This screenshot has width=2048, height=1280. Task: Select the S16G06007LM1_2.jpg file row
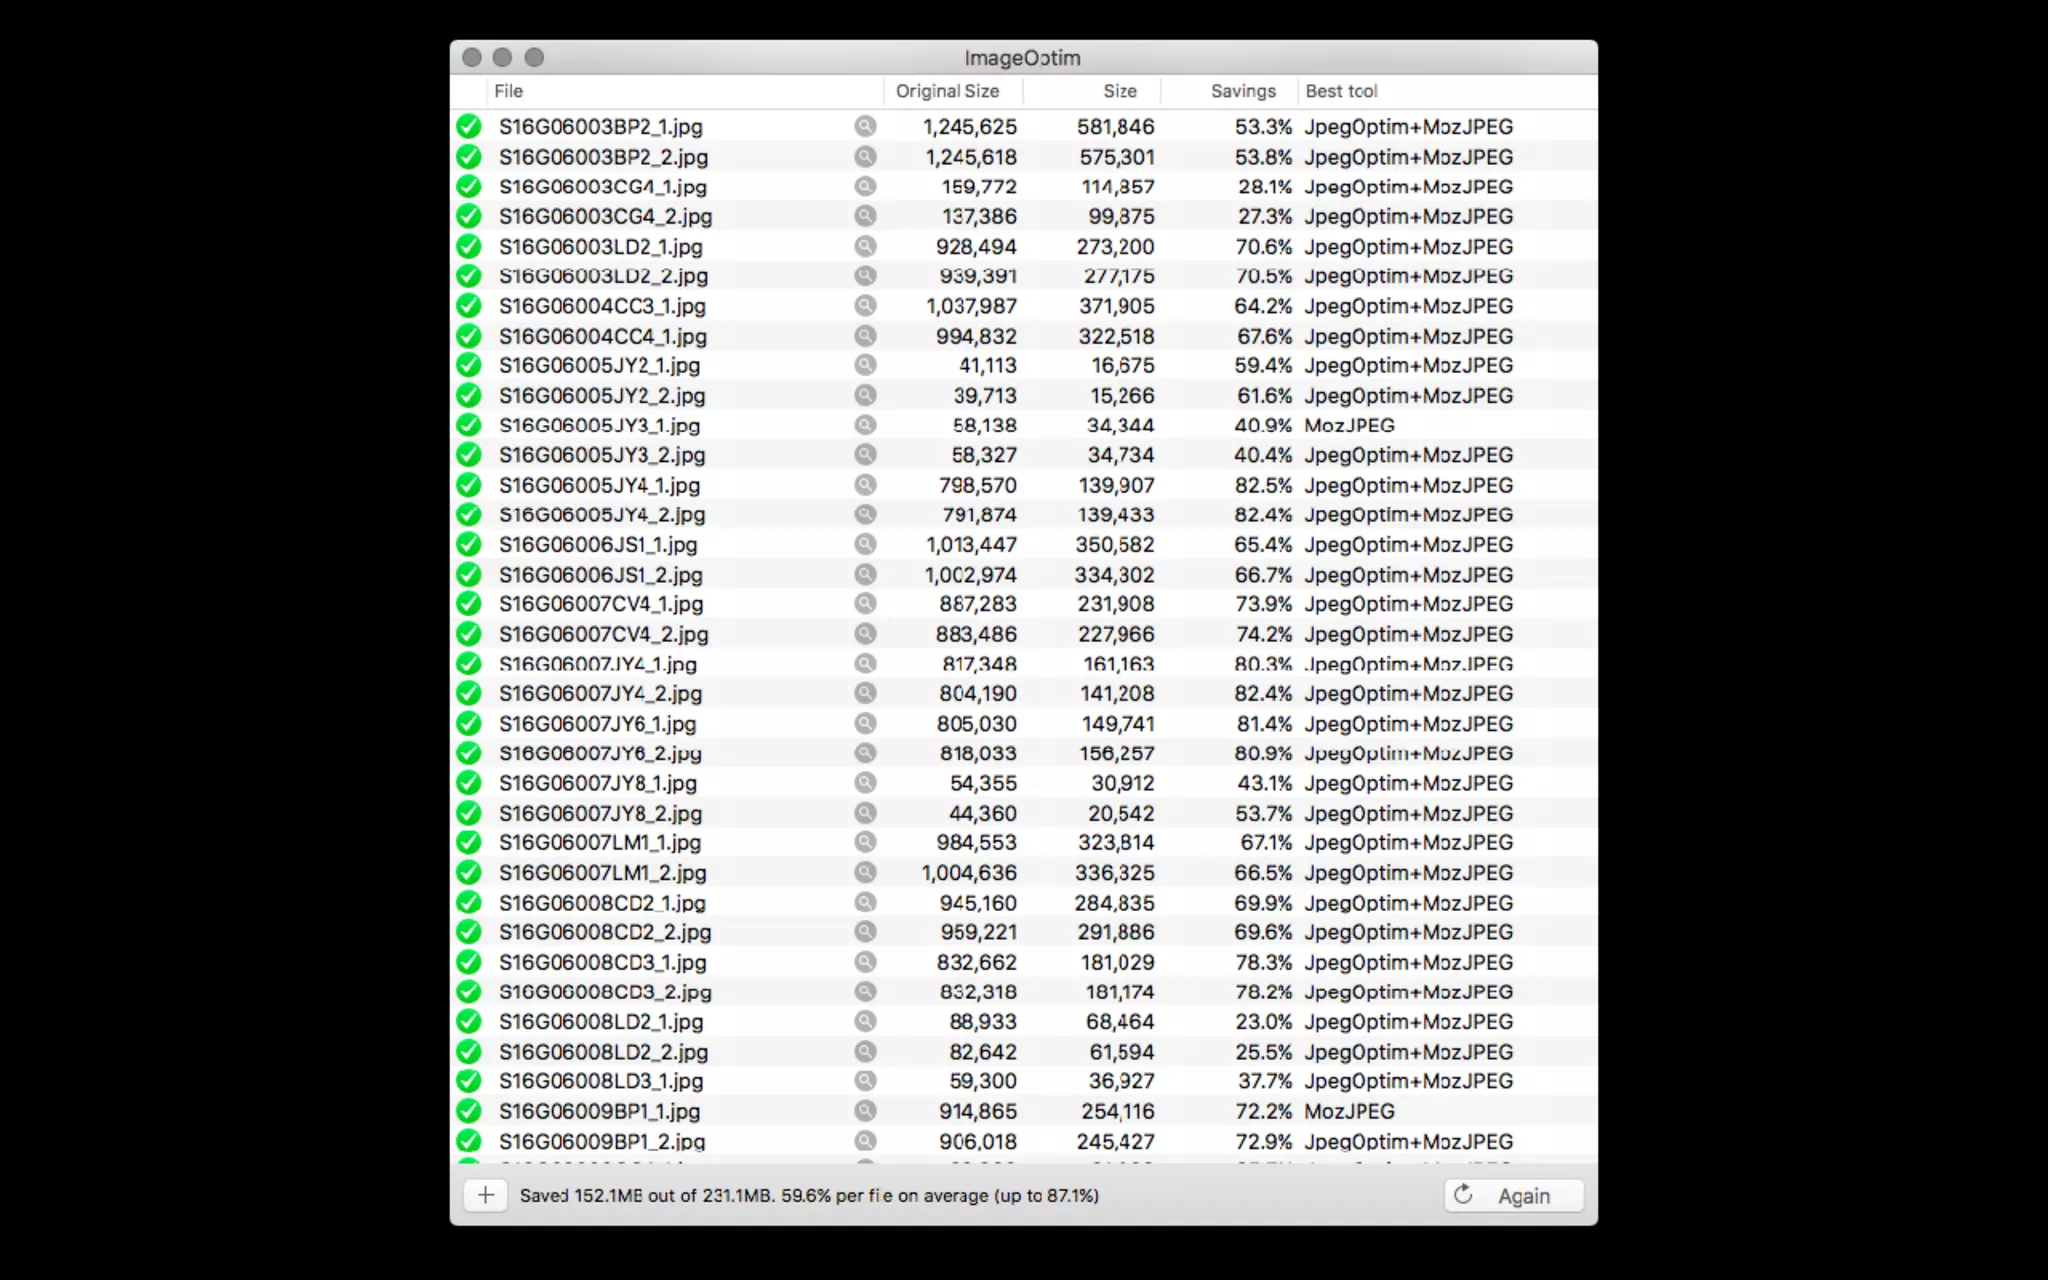(602, 873)
